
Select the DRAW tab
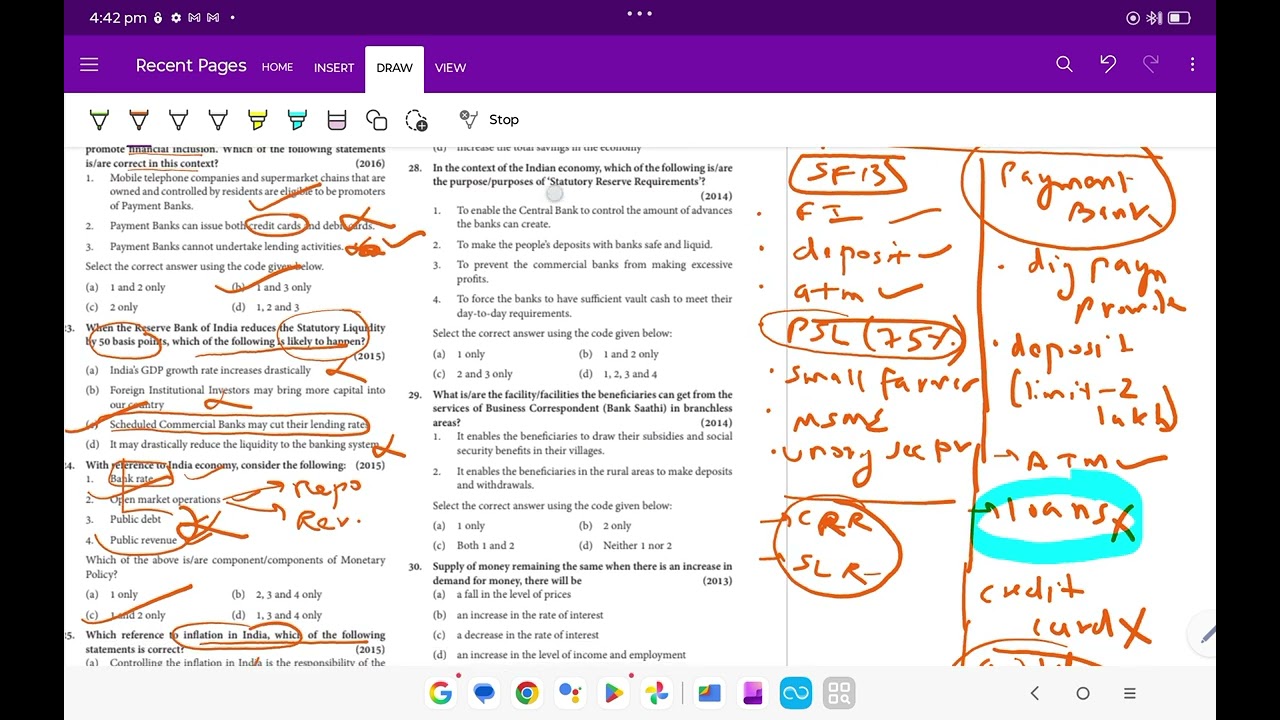pyautogui.click(x=394, y=68)
